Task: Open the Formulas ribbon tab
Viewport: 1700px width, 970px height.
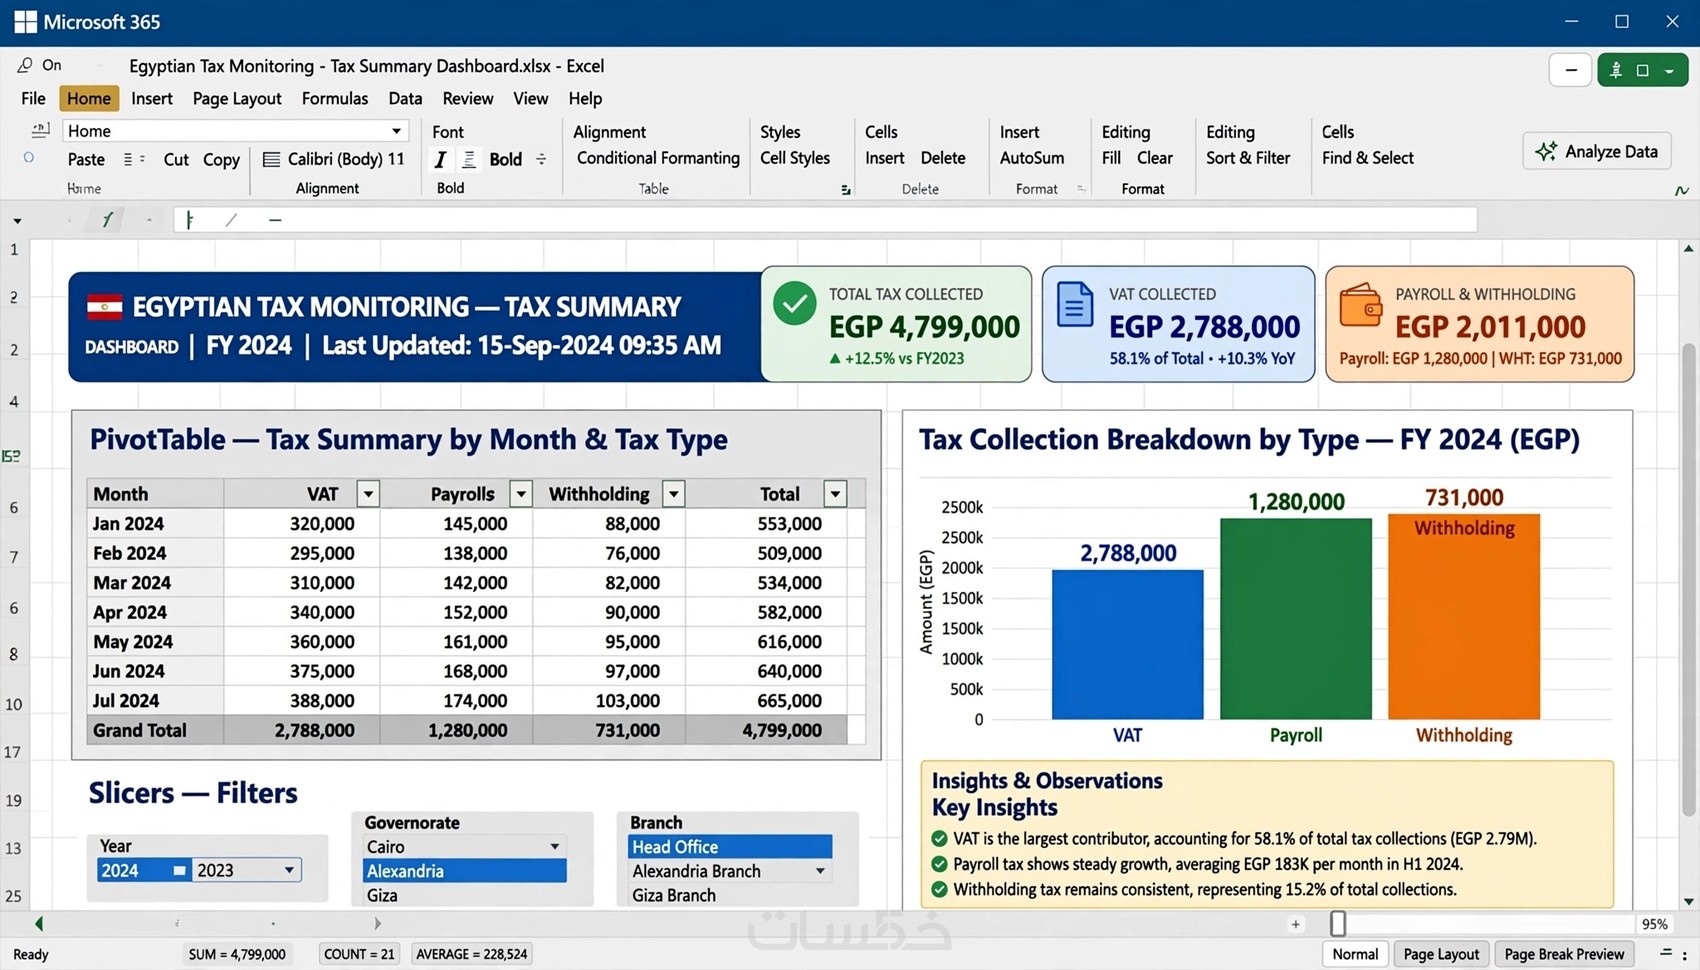Action: coord(335,98)
